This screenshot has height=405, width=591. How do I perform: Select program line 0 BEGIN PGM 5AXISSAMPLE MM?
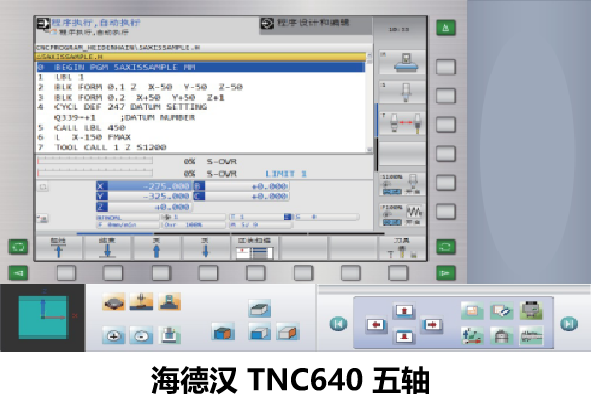tap(201, 67)
